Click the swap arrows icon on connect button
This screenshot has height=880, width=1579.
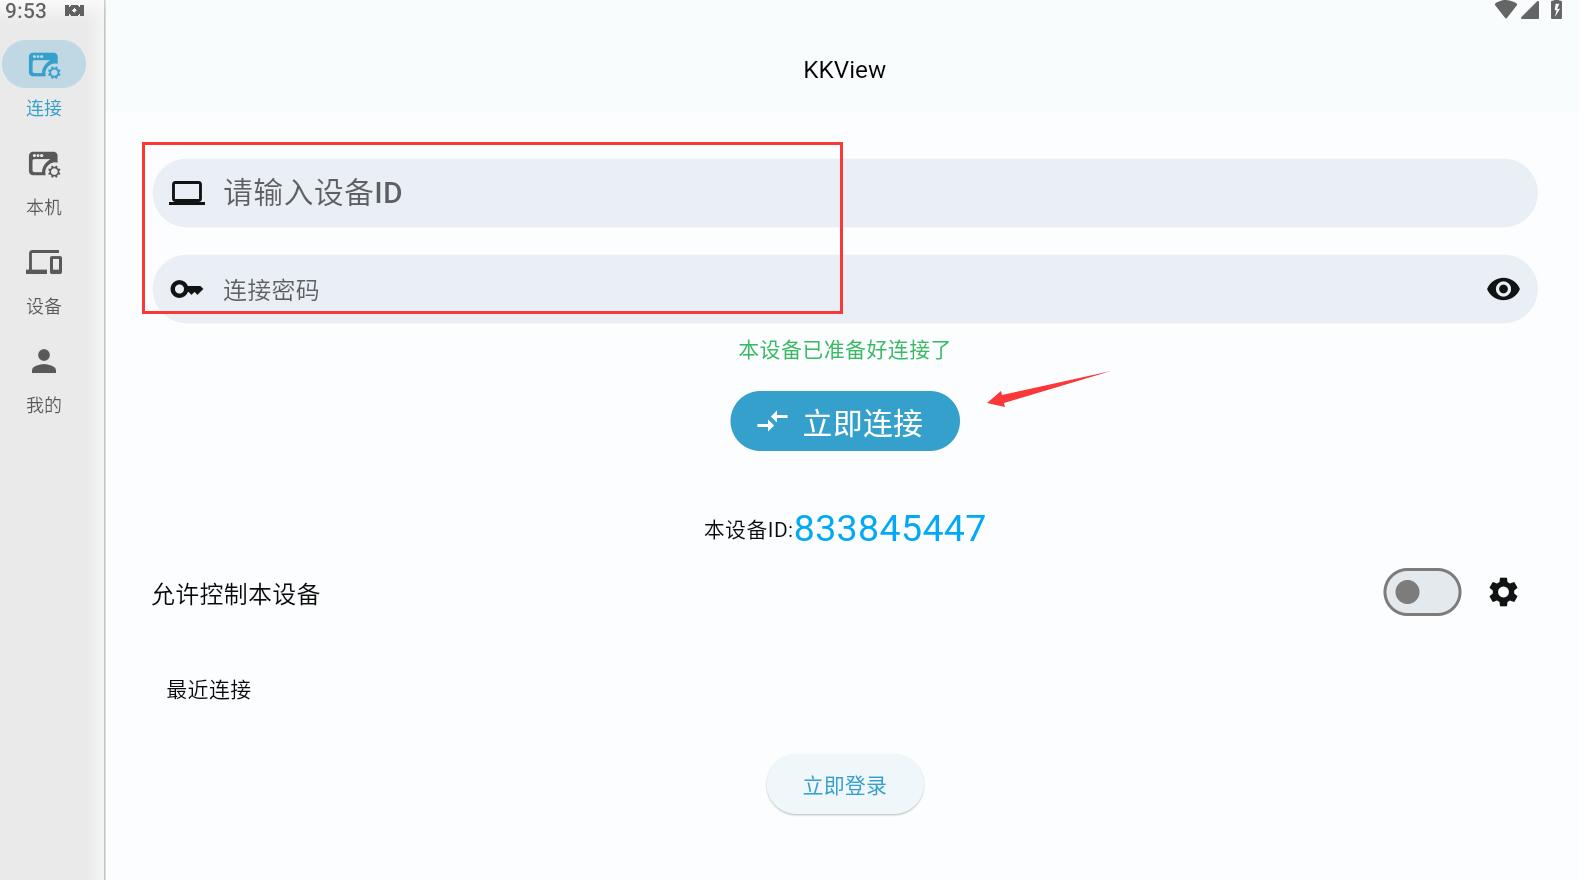click(772, 422)
